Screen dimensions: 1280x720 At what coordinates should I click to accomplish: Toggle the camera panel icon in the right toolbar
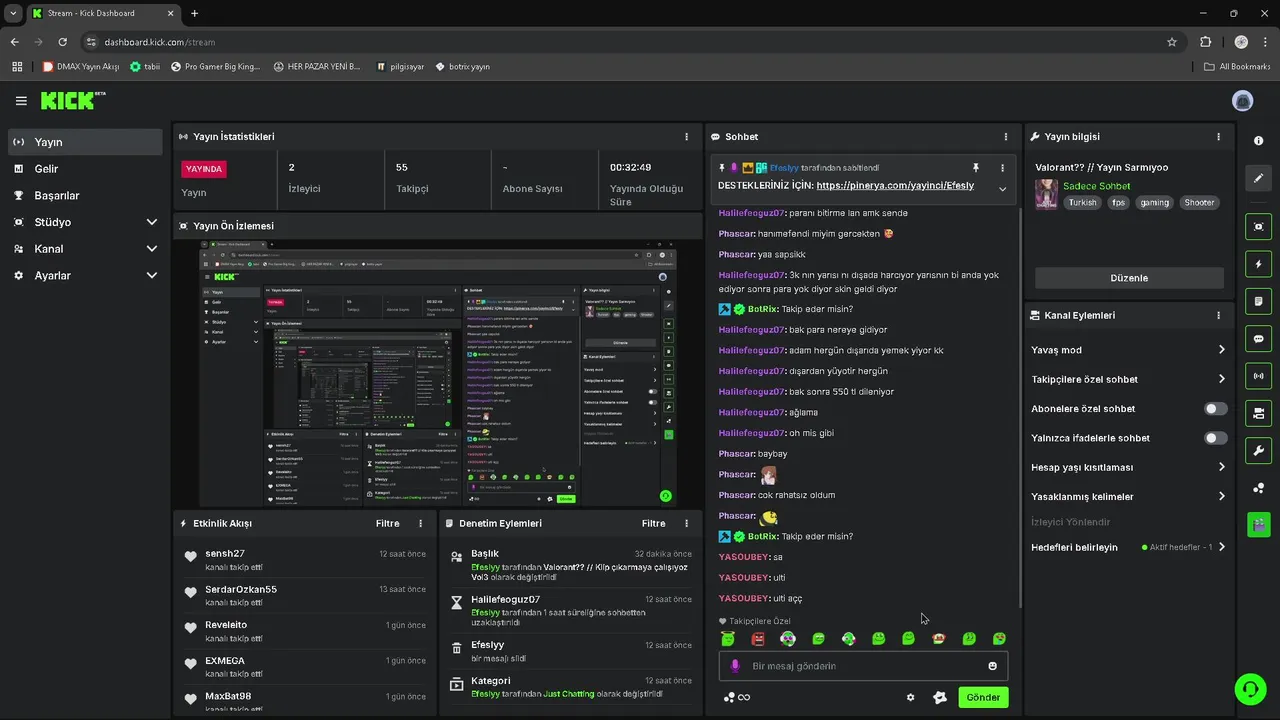coord(1258,413)
